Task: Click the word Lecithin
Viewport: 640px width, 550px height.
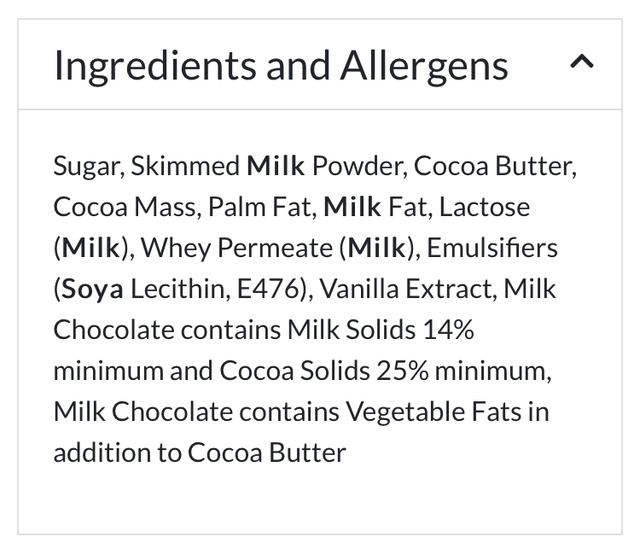Action: [x=186, y=289]
